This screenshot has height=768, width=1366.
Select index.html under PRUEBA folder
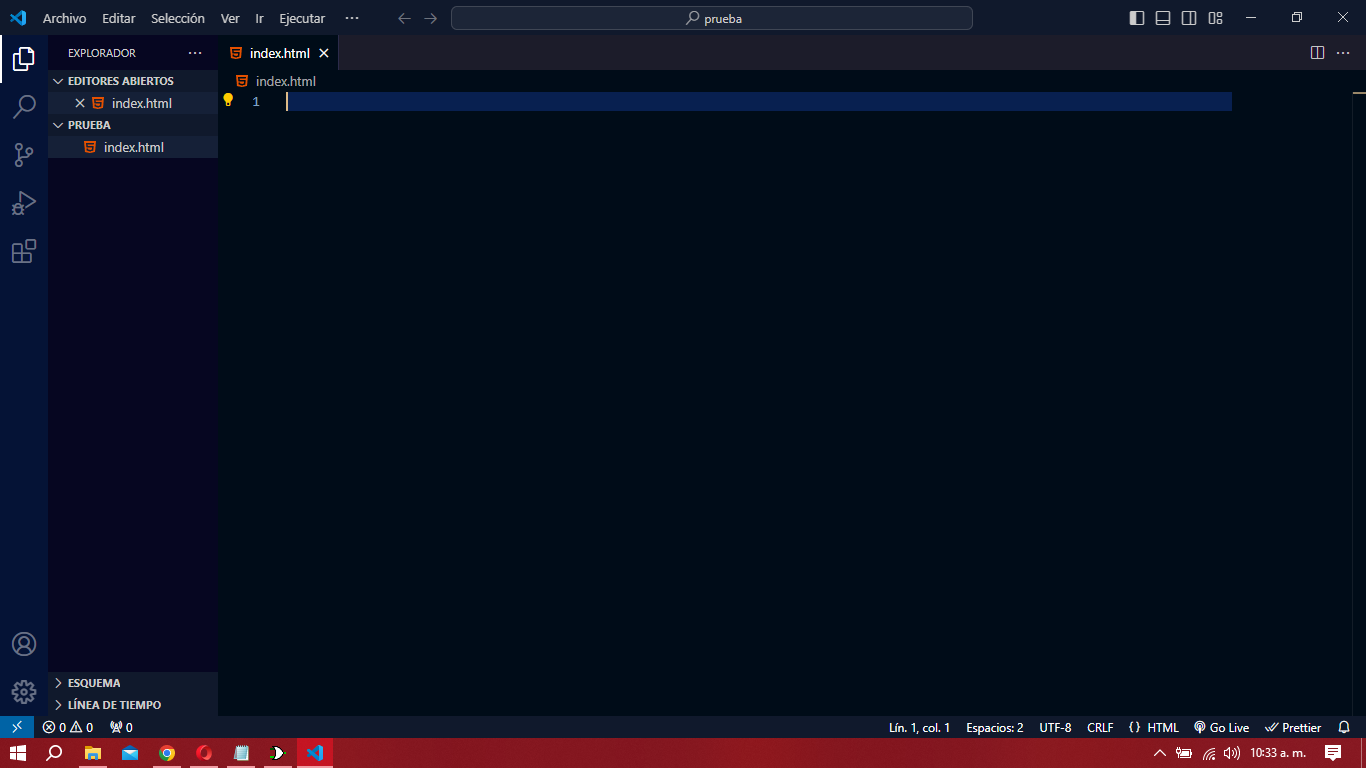(133, 147)
